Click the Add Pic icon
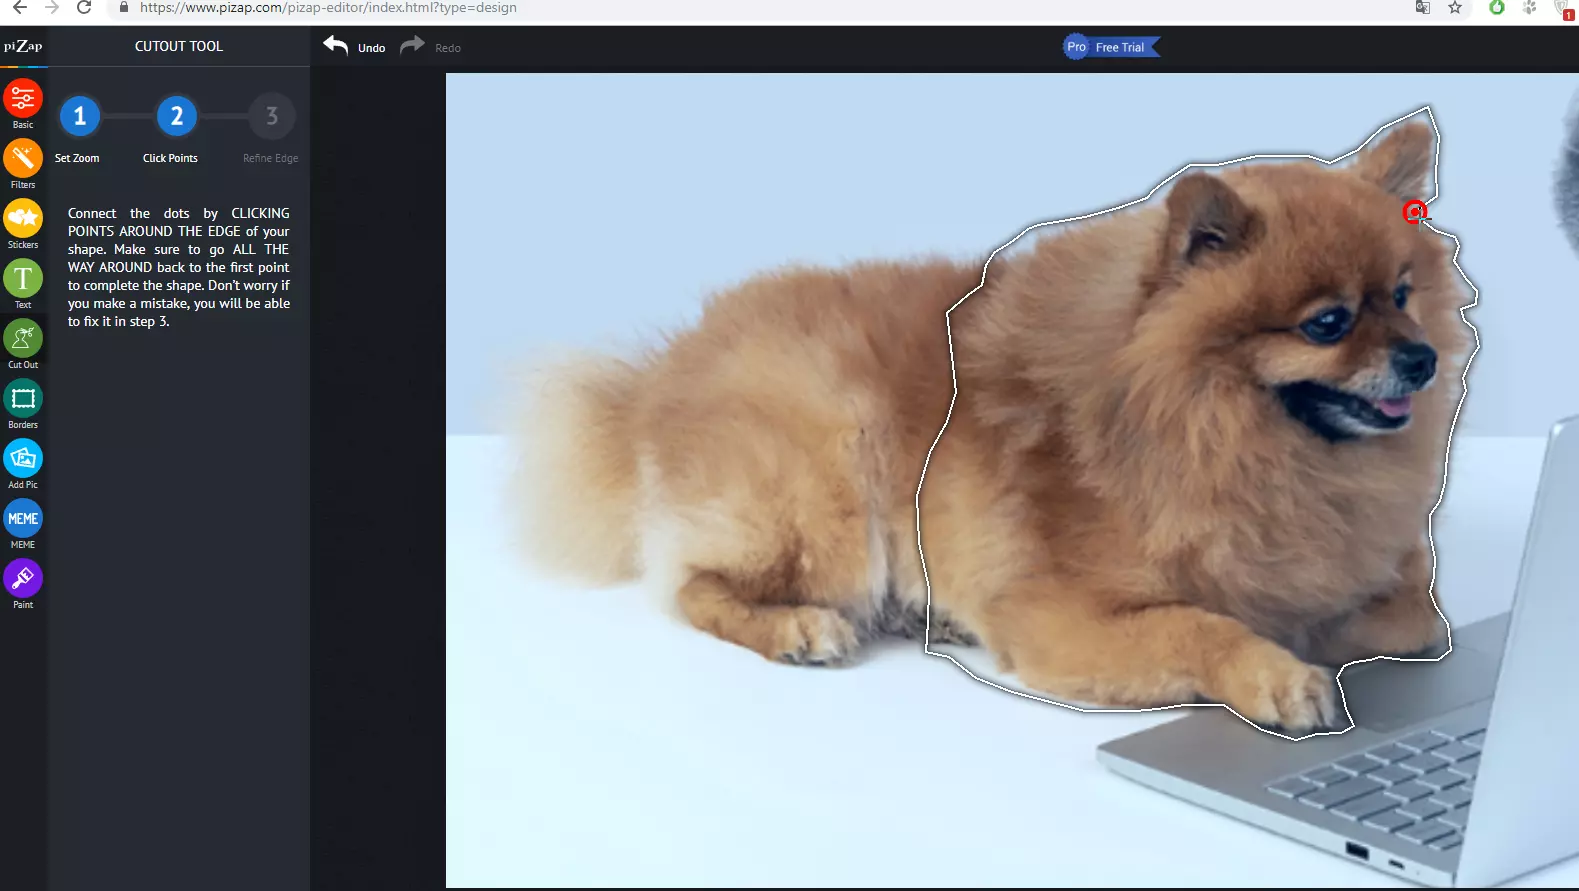 click(x=23, y=458)
